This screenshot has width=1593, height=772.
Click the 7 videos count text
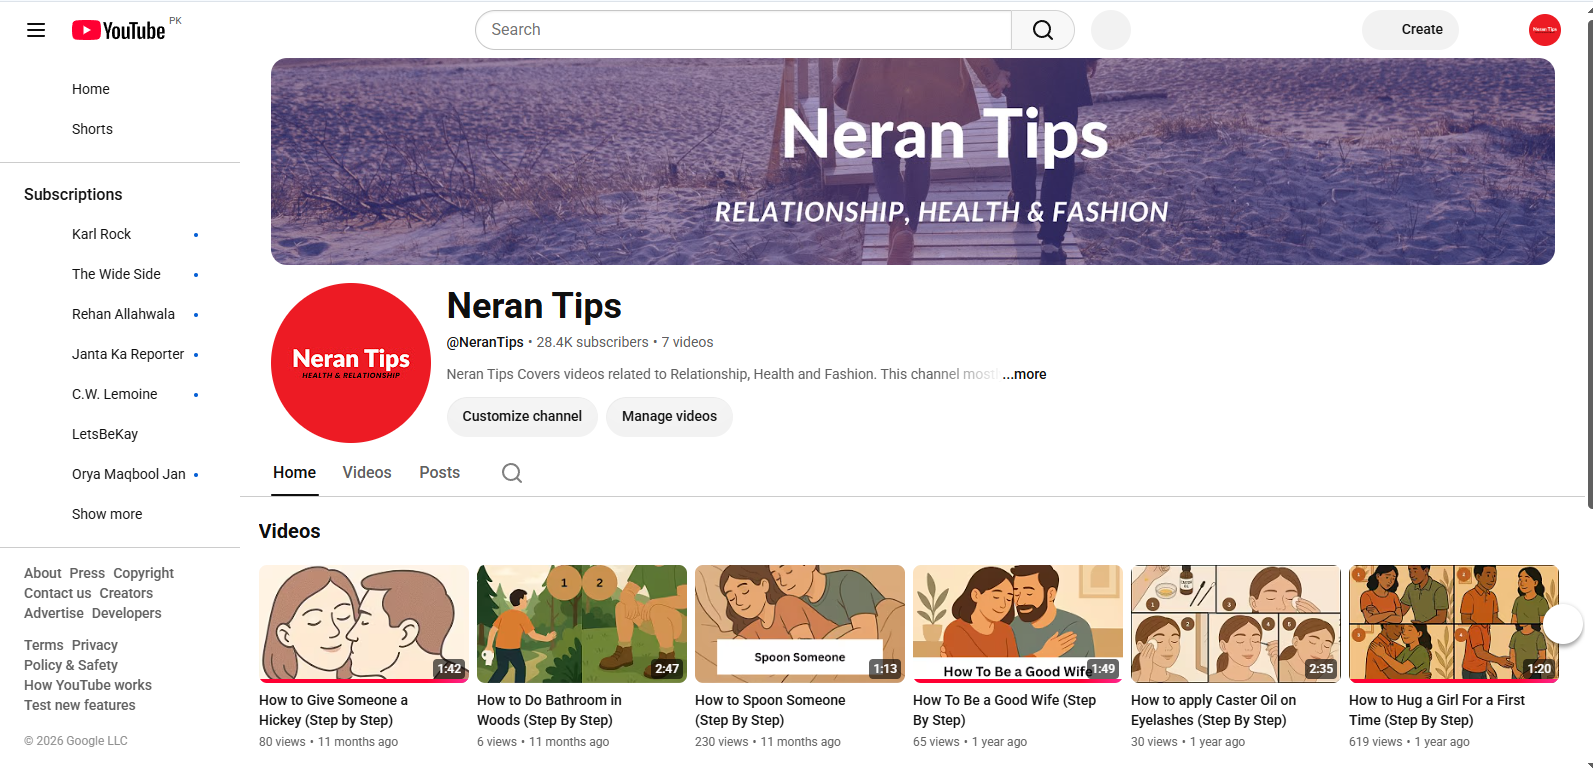pyautogui.click(x=688, y=342)
